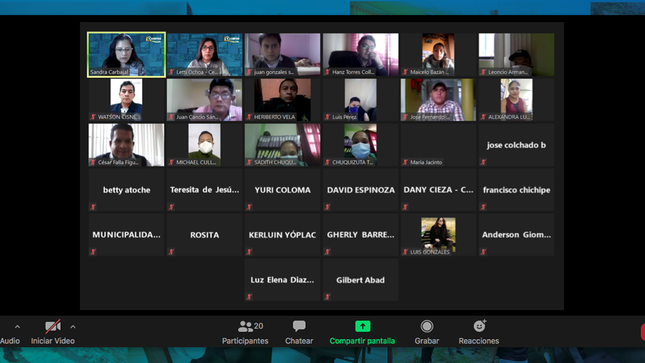This screenshot has height=363, width=645.
Task: Expand the audio options chevron
Action: point(17,327)
